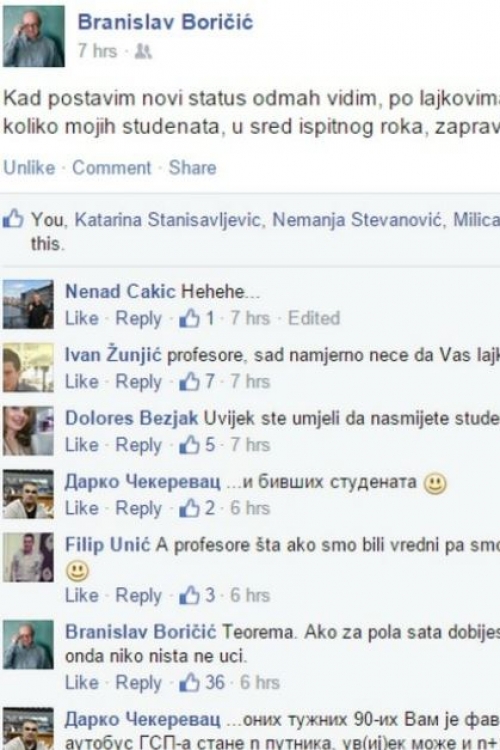The image size is (500, 750).
Task: Click the thumbs-up icon showing 36 likes
Action: coord(189,682)
